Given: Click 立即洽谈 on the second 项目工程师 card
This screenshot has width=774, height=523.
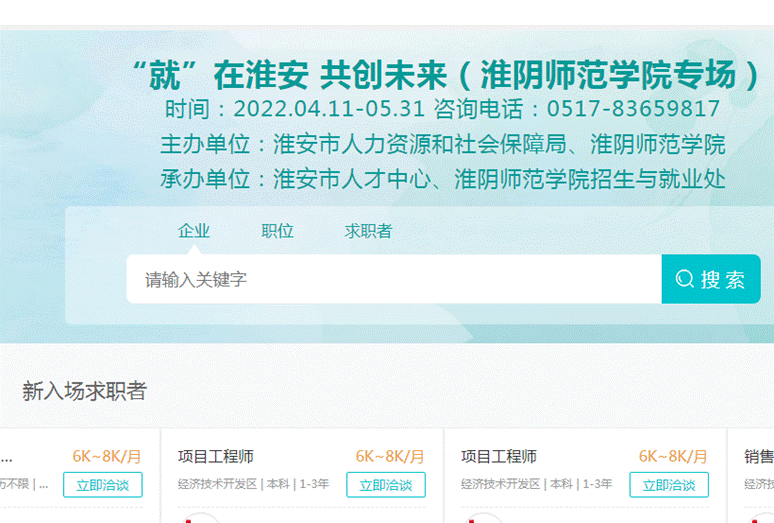Looking at the screenshot, I should [x=669, y=485].
